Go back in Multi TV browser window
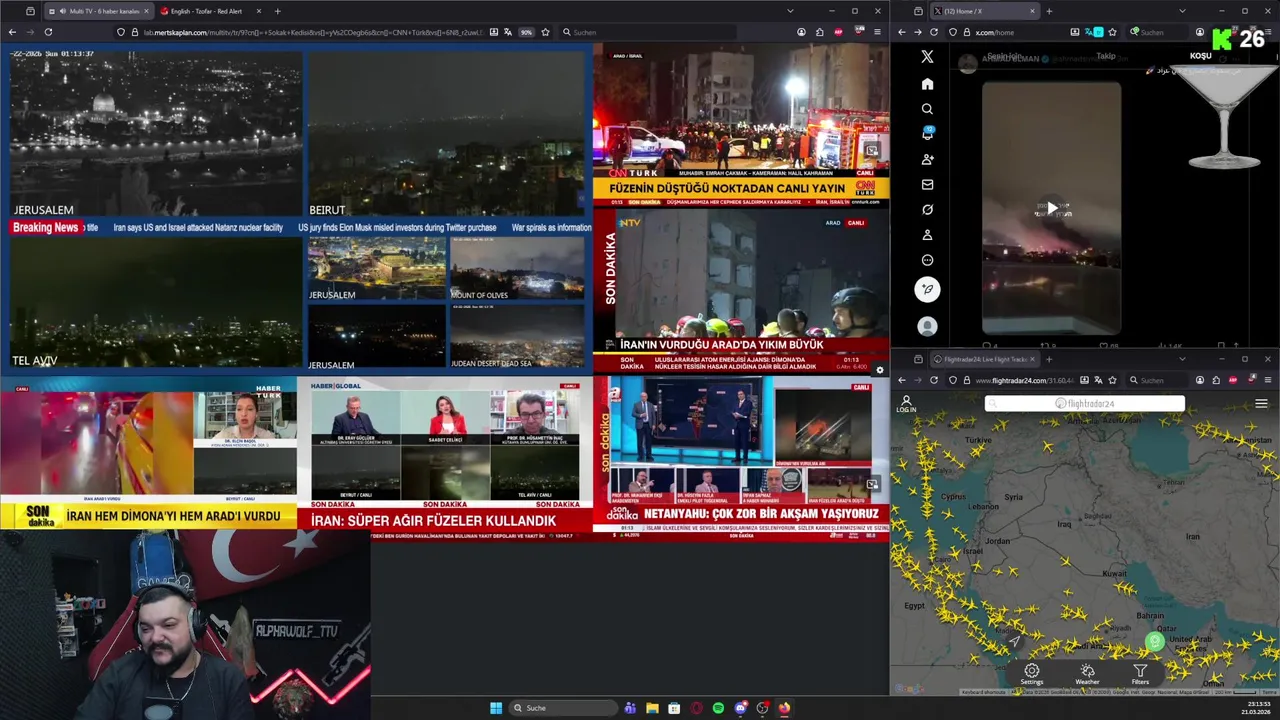The width and height of the screenshot is (1280, 720). (x=12, y=32)
